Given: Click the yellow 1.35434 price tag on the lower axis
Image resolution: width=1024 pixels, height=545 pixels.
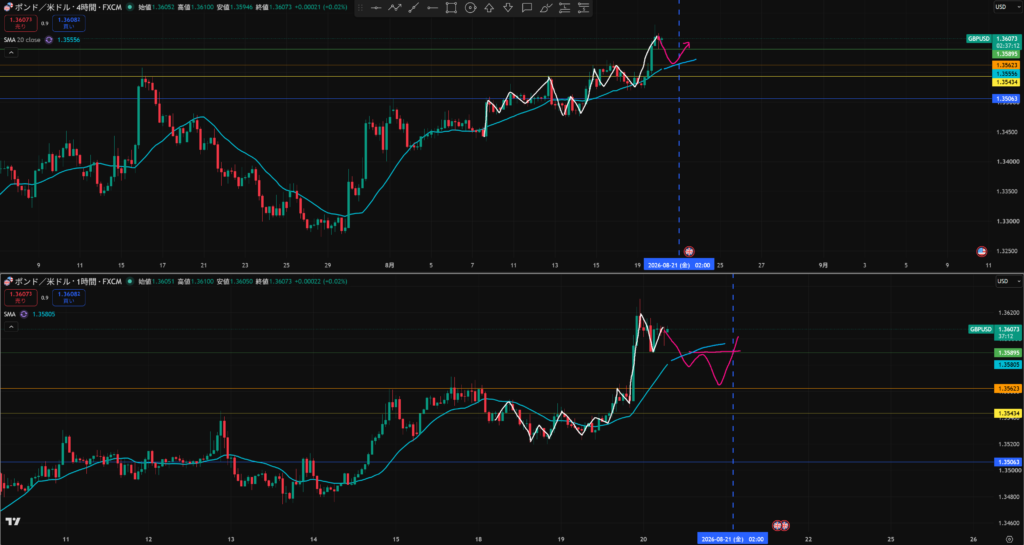Looking at the screenshot, I should (x=1006, y=414).
